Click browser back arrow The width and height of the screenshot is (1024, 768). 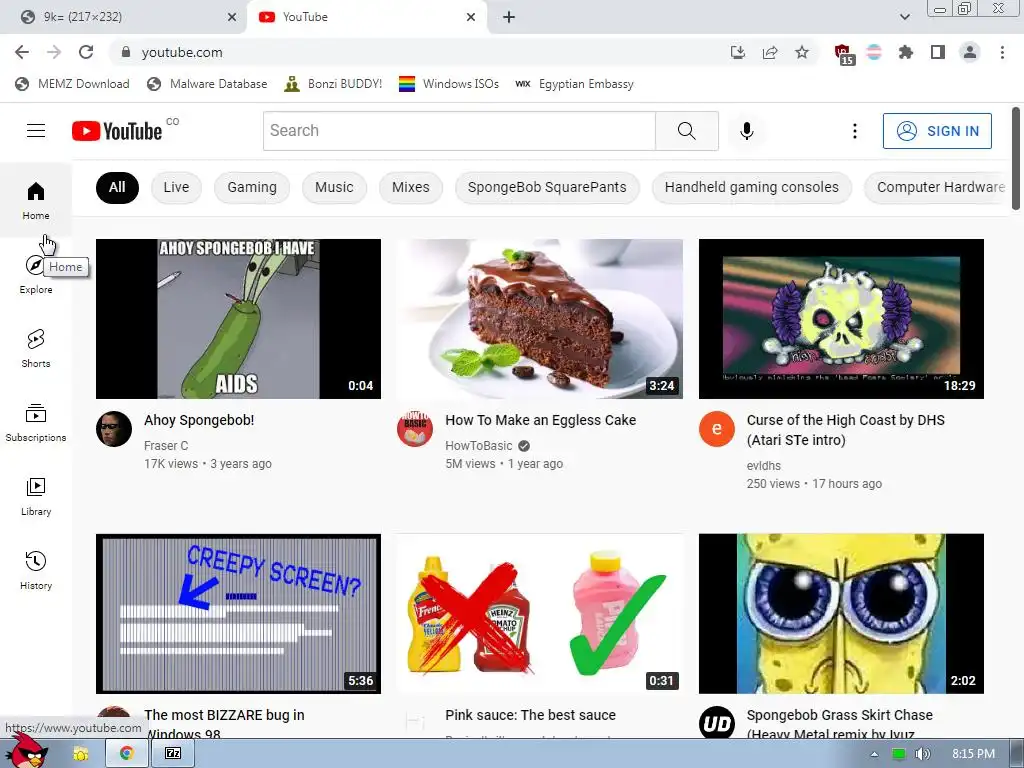22,52
